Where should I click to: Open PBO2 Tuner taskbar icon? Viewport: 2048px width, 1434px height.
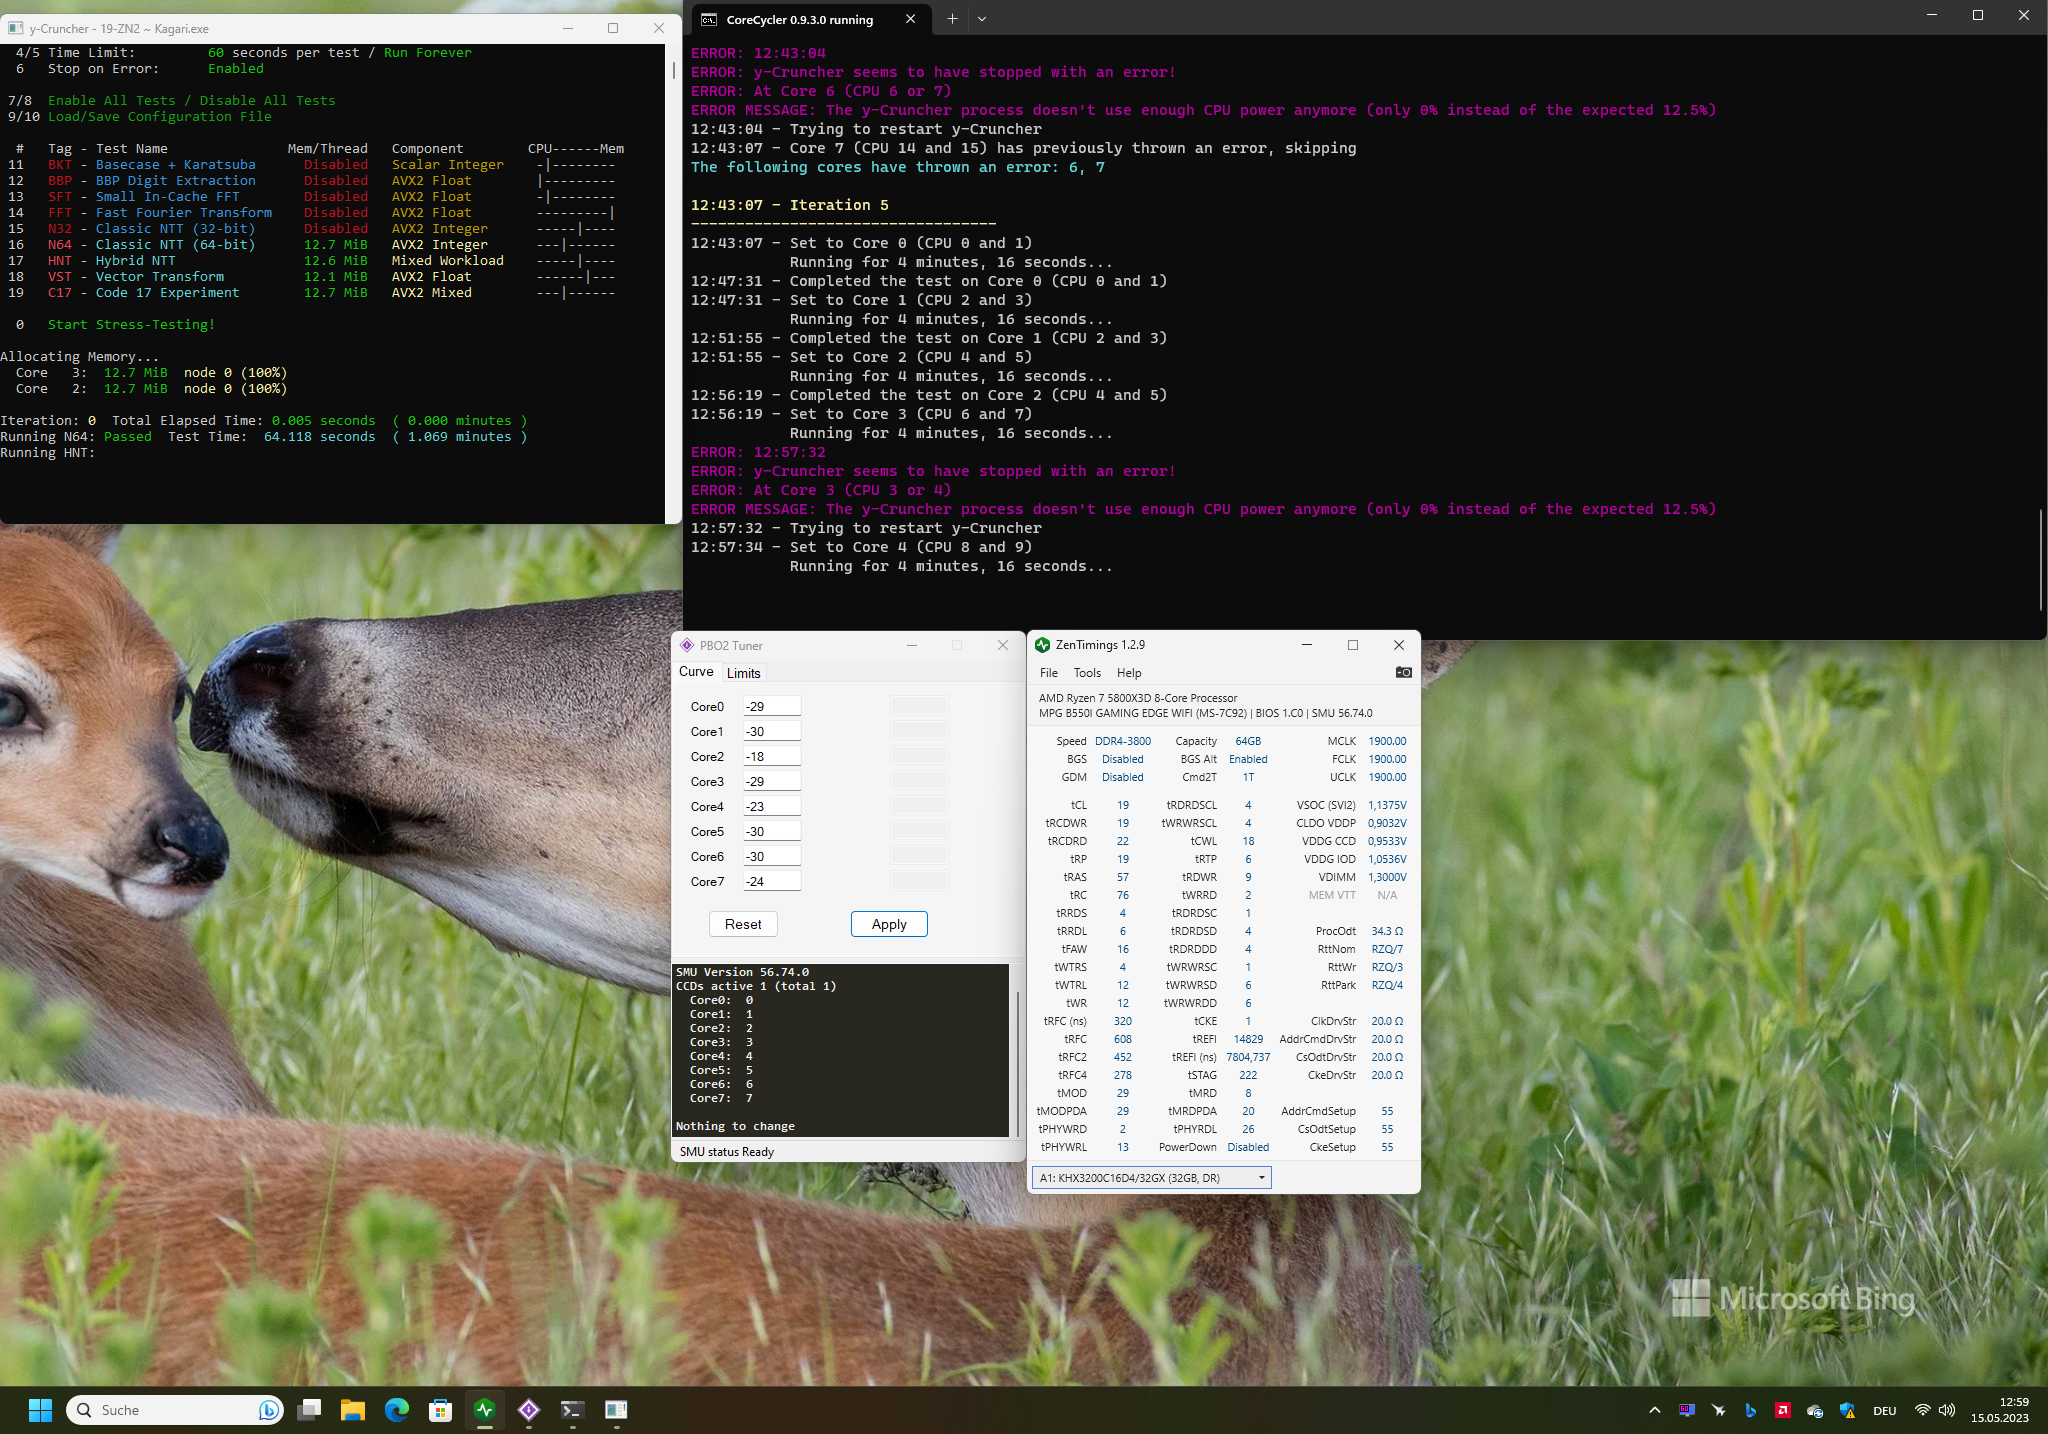click(529, 1410)
